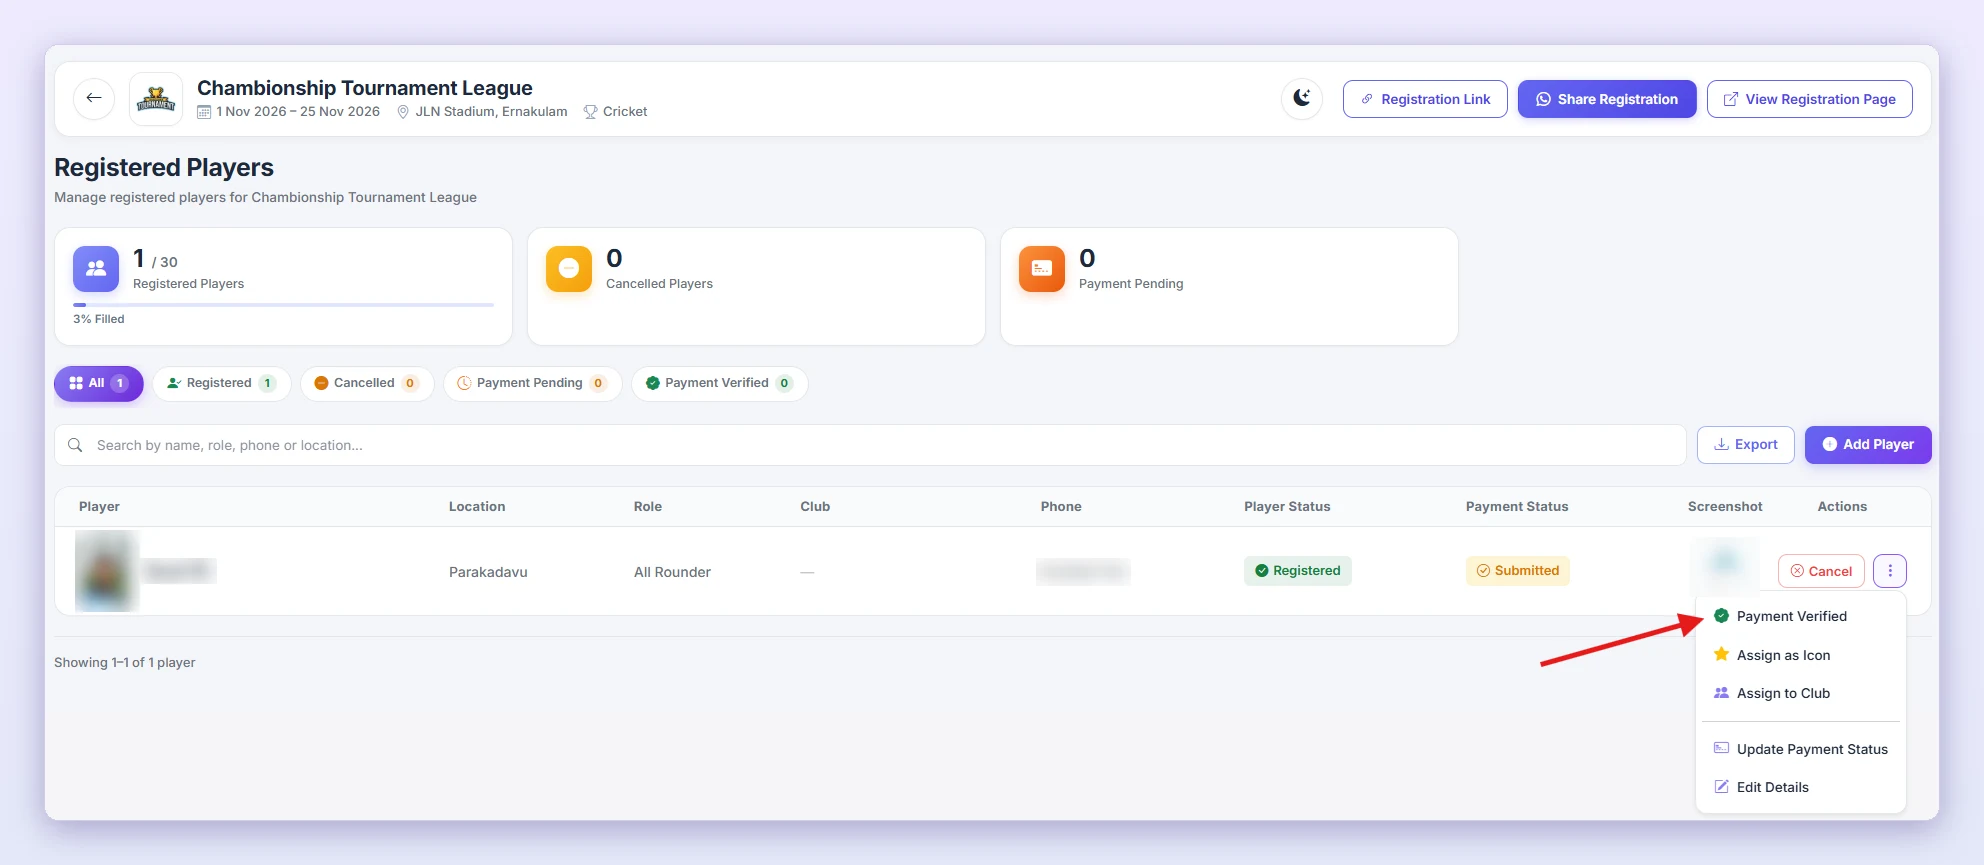1984x865 pixels.
Task: Click the Submitted payment badge
Action: 1518,571
